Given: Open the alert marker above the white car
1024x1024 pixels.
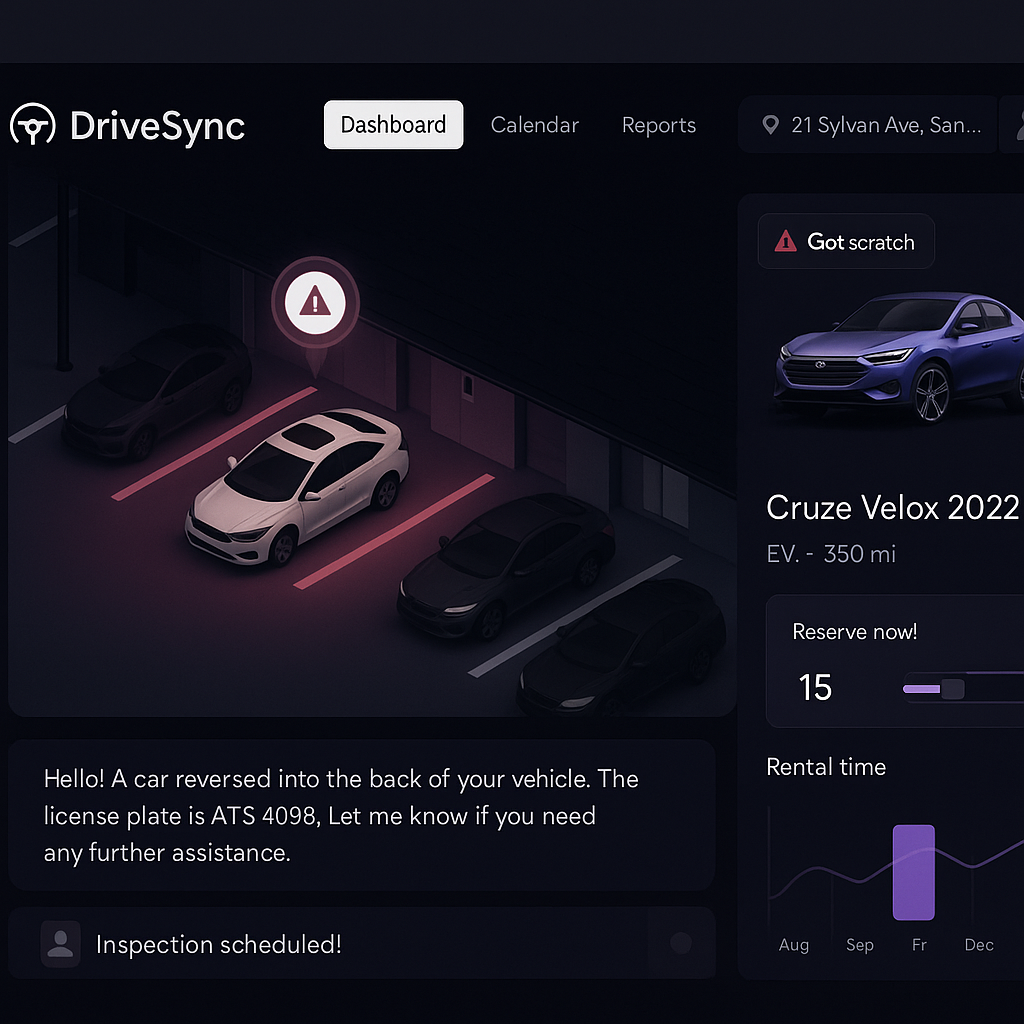Looking at the screenshot, I should tap(315, 301).
